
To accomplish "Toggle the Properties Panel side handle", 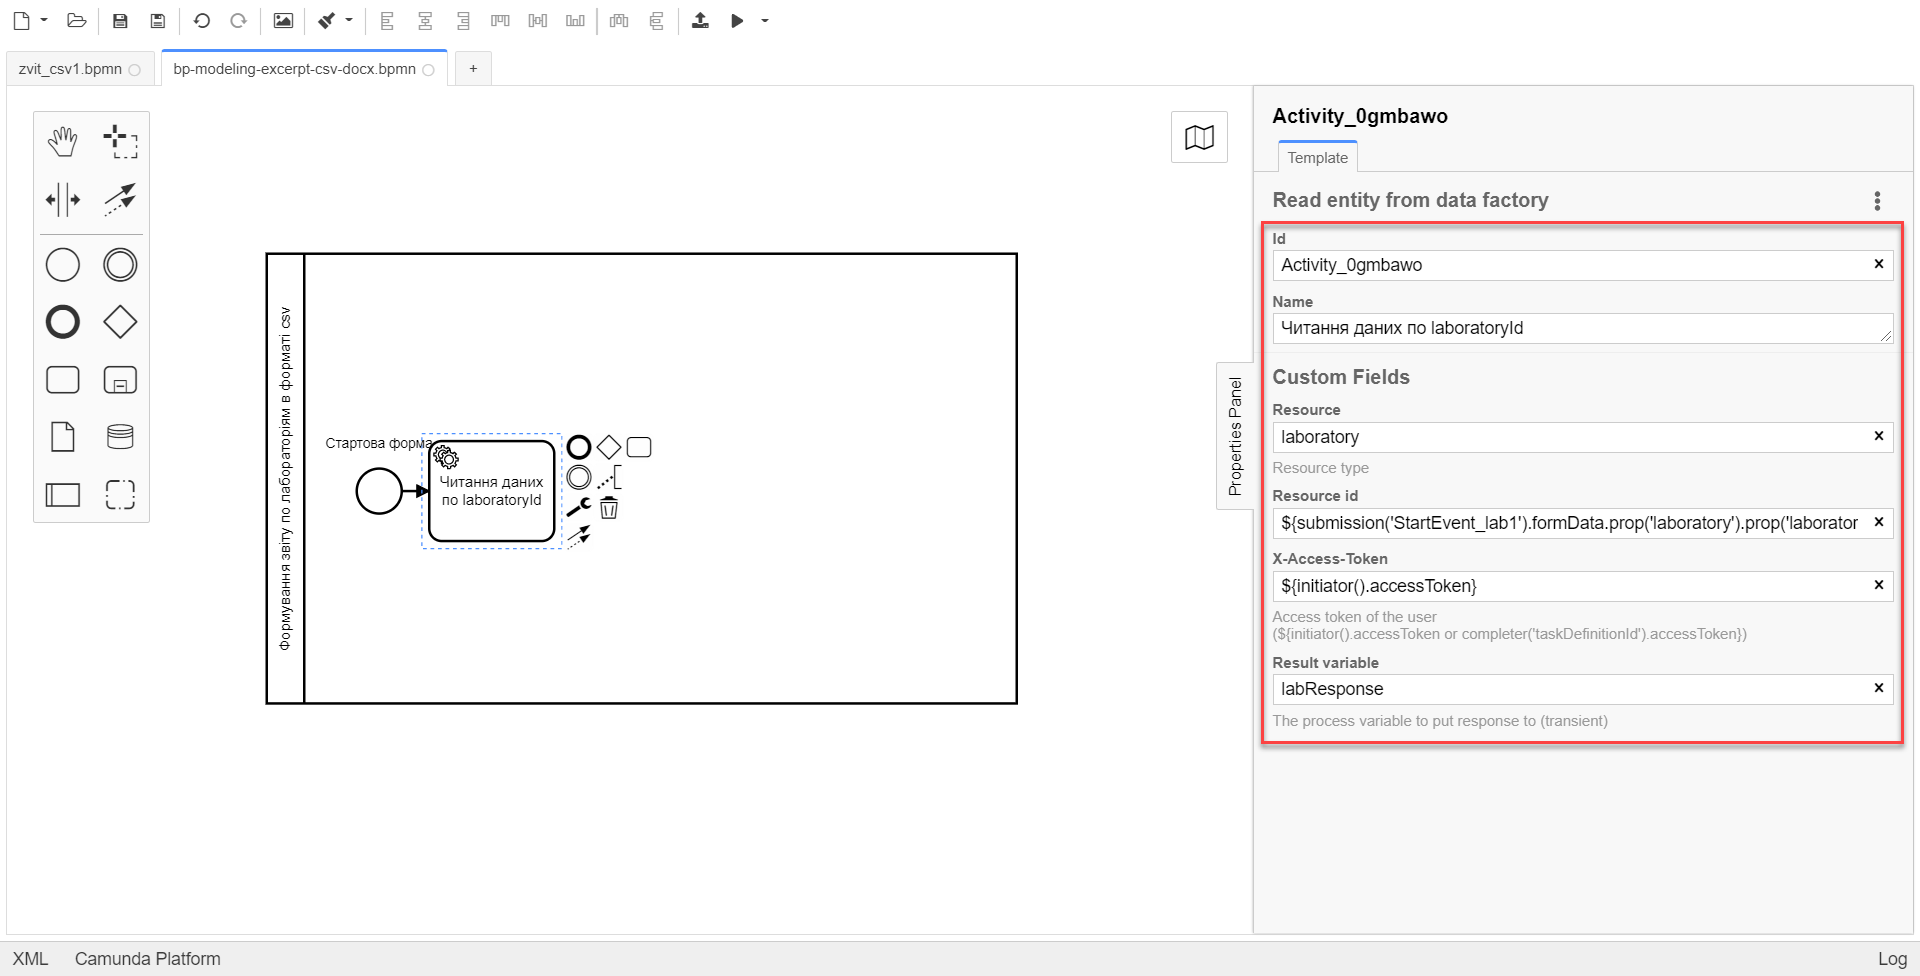I will coord(1235,436).
